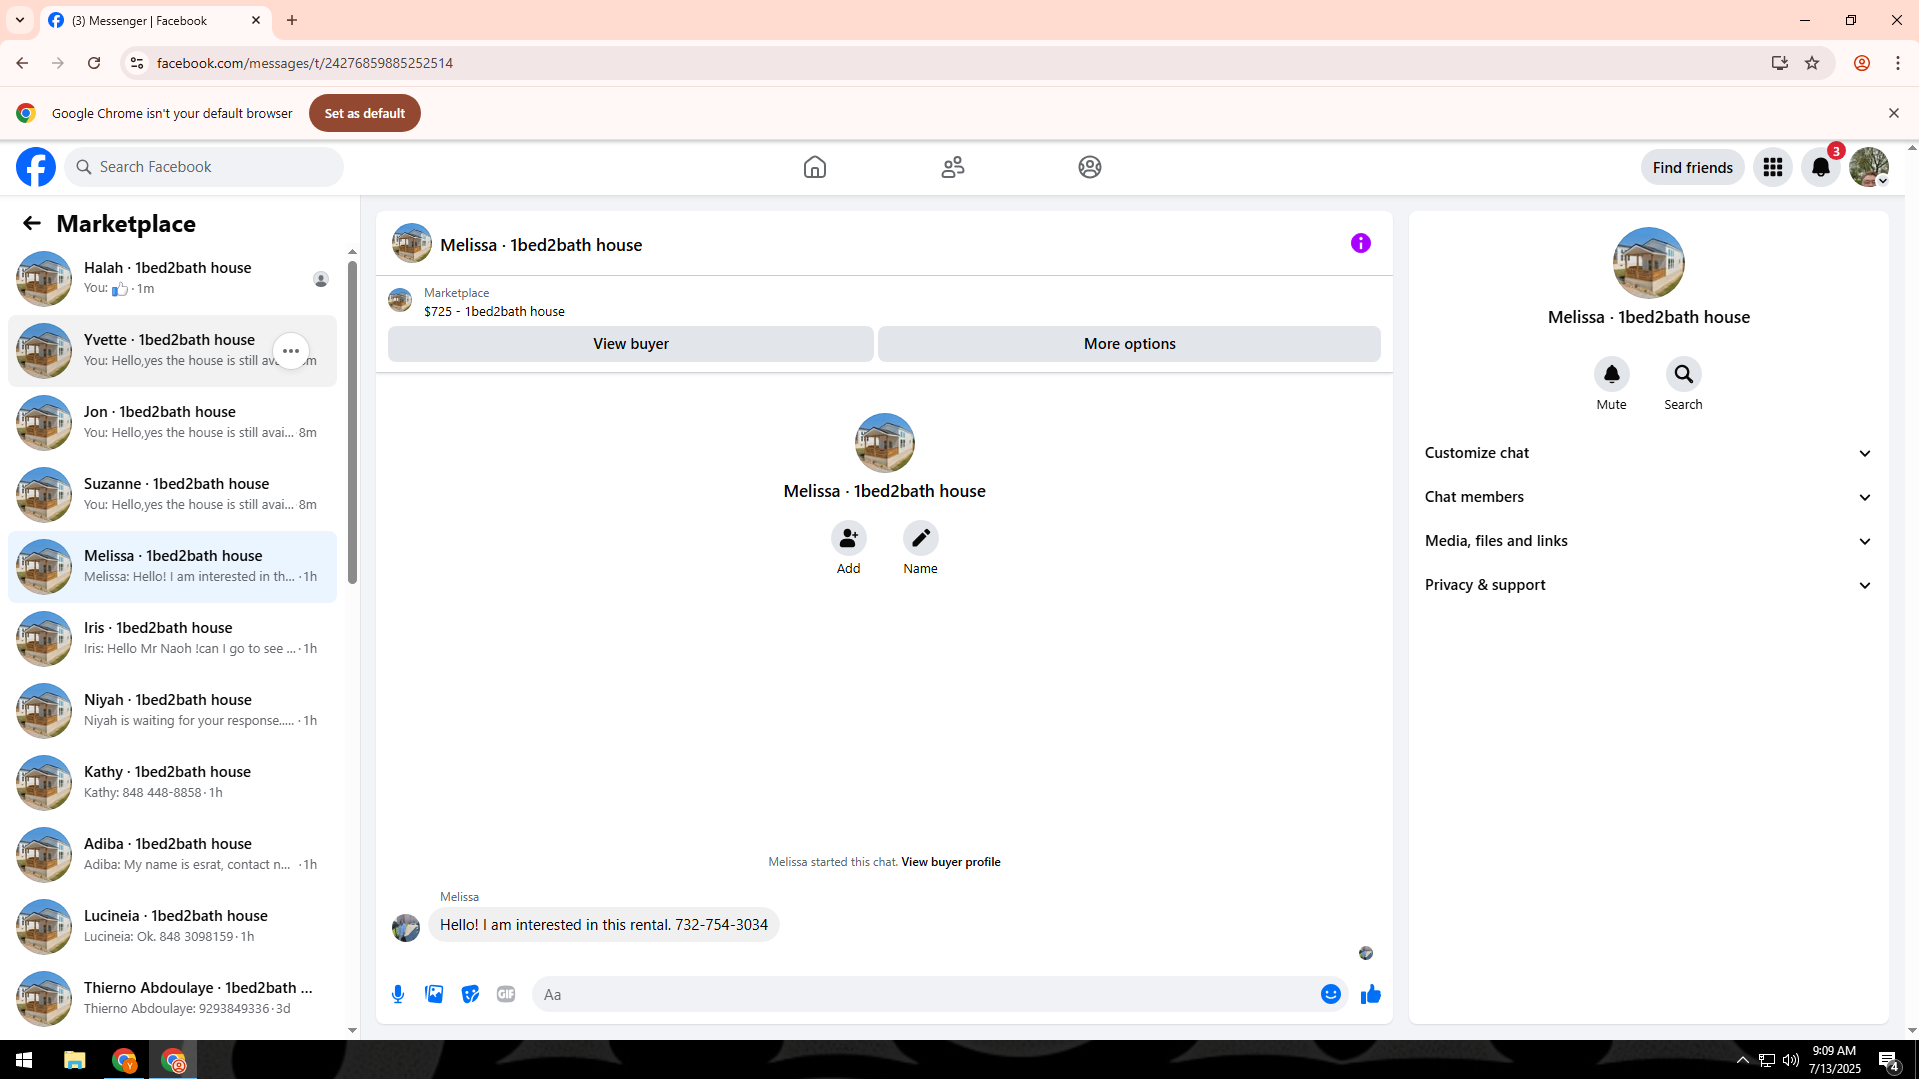The image size is (1919, 1079).
Task: Open Thierno Abdoulaye conversation
Action: (x=172, y=999)
